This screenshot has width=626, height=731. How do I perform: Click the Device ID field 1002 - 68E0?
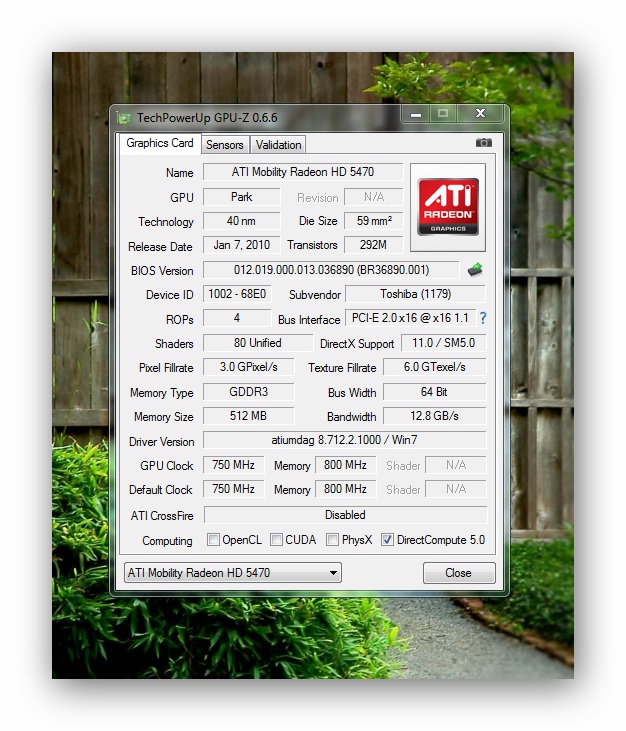pos(237,294)
